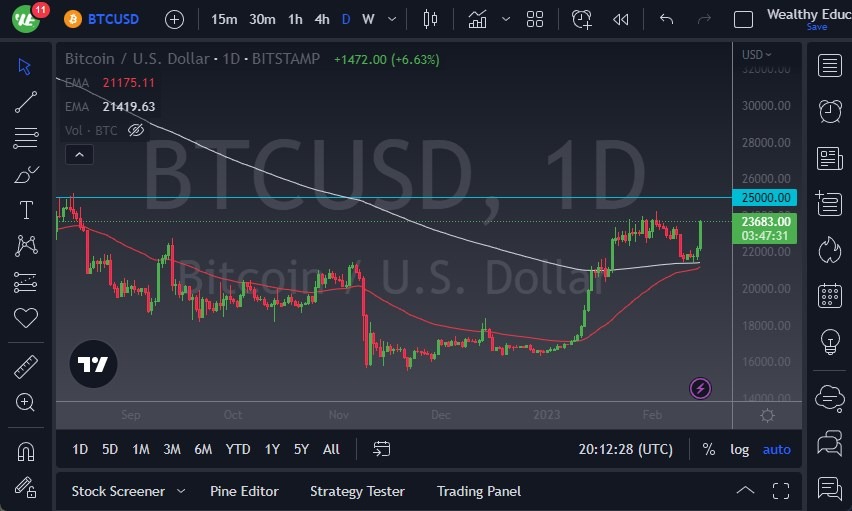Open the chart patterns tool

(x=26, y=246)
